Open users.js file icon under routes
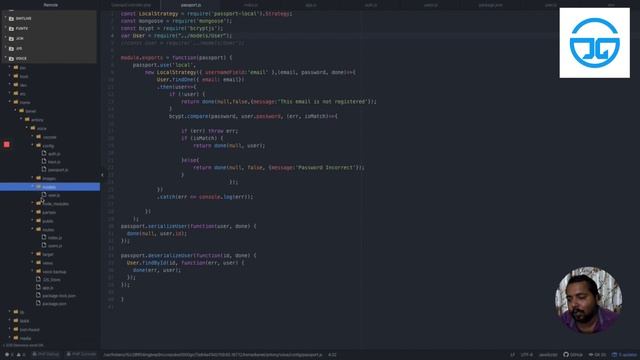 point(44,245)
